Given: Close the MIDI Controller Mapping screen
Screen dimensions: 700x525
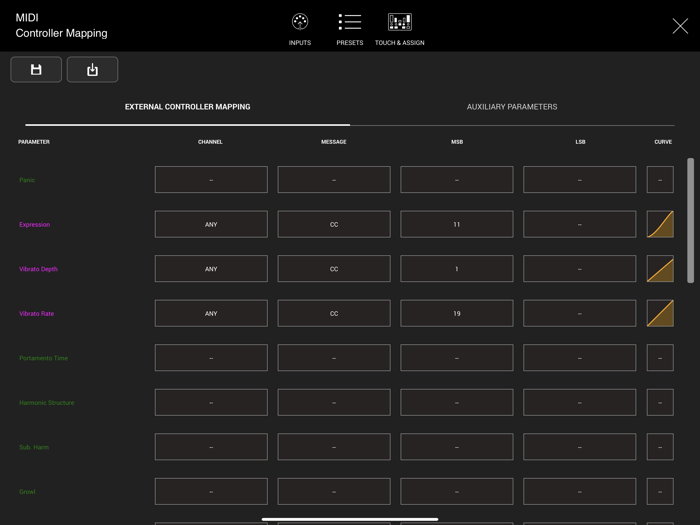Looking at the screenshot, I should pyautogui.click(x=680, y=27).
